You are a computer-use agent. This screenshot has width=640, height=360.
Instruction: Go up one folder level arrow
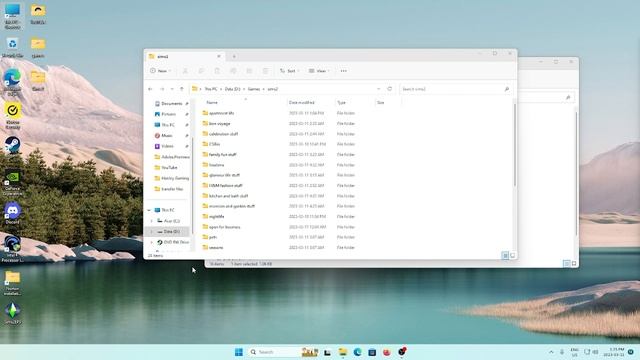tap(182, 89)
